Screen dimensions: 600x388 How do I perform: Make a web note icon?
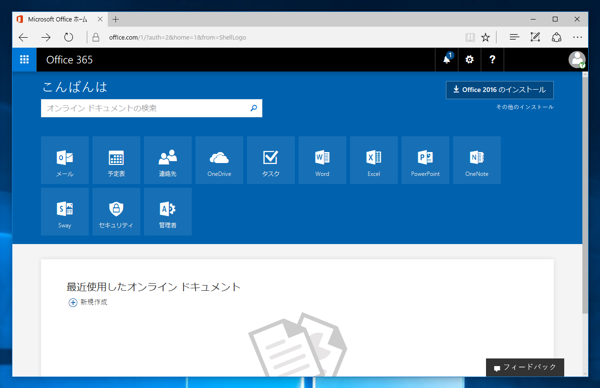tap(535, 37)
